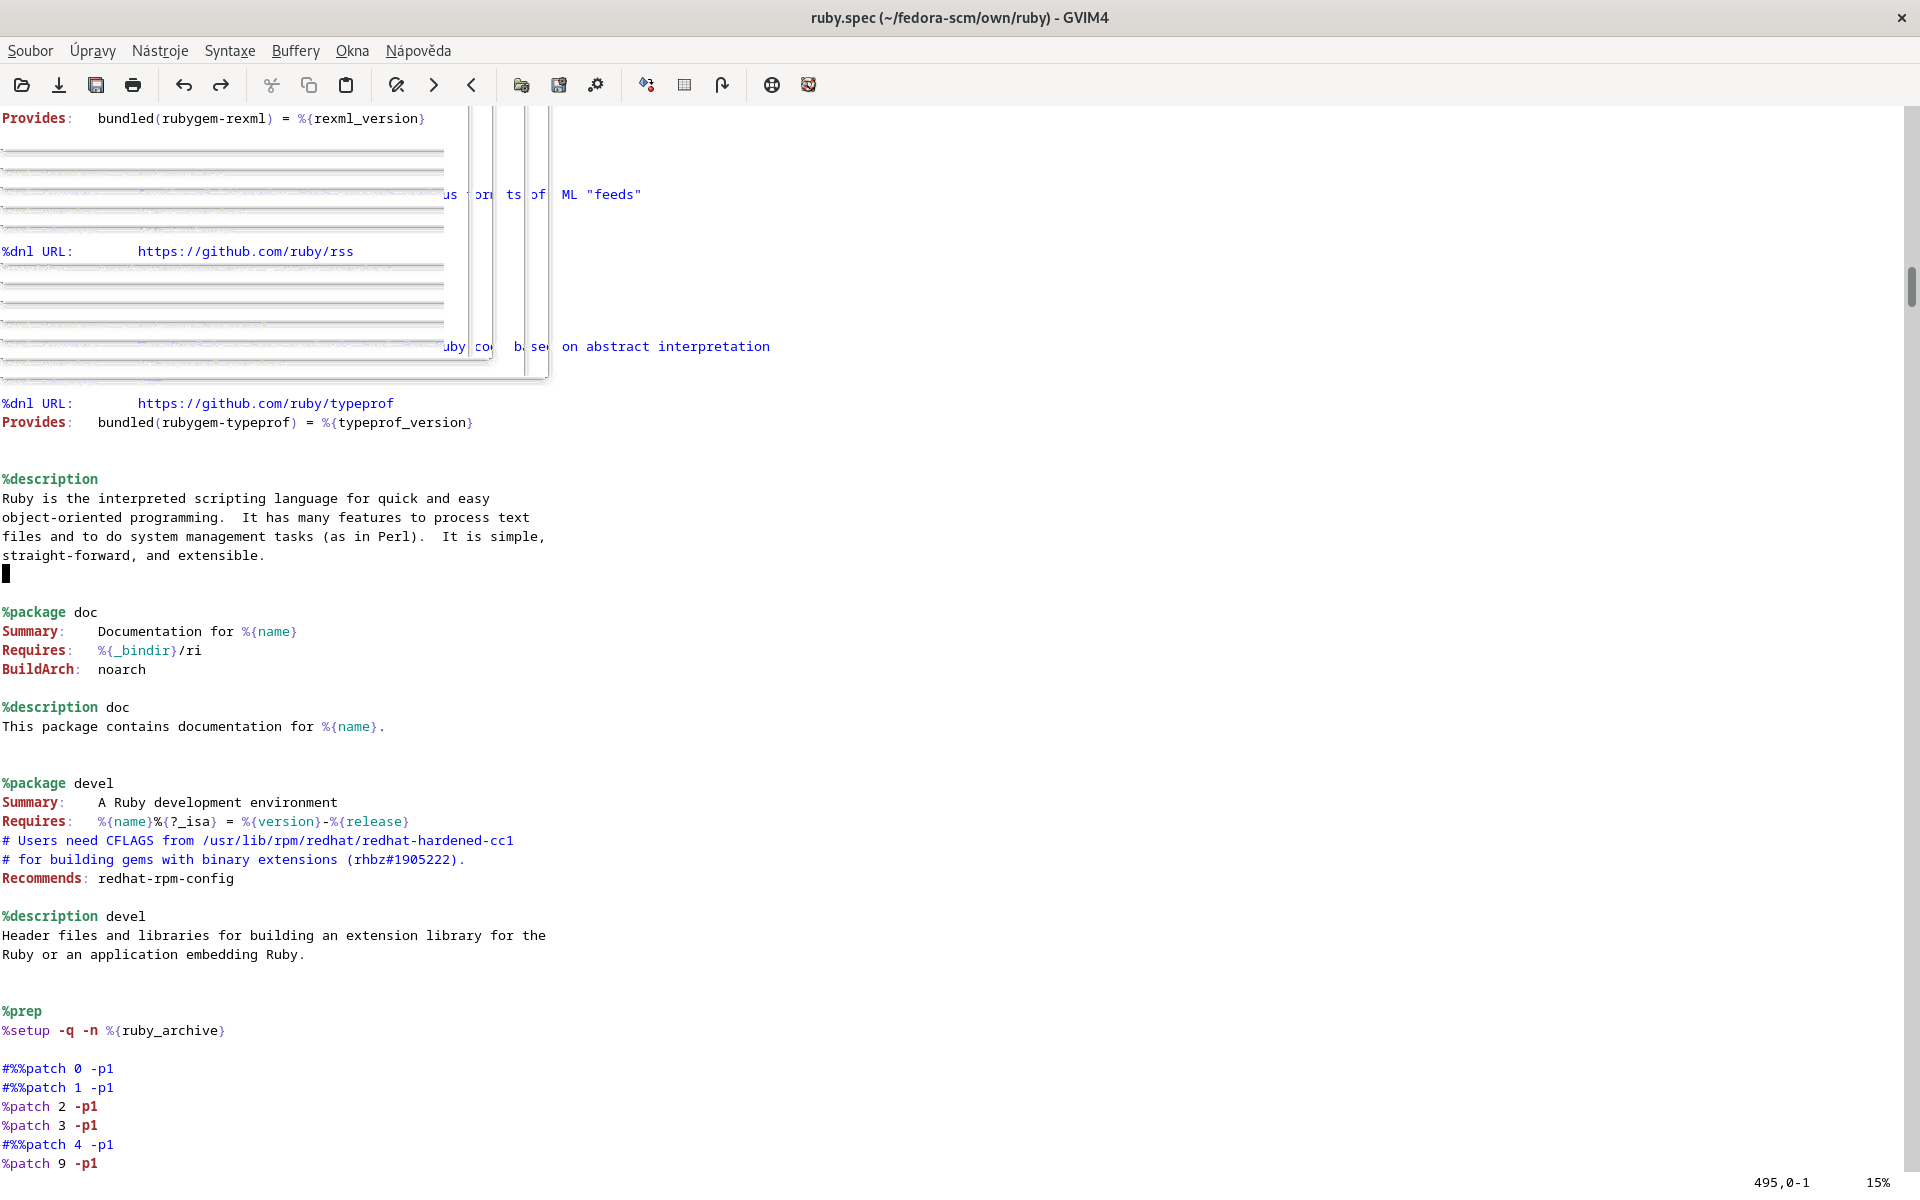Save all files with the floppy disk icon

point(96,85)
